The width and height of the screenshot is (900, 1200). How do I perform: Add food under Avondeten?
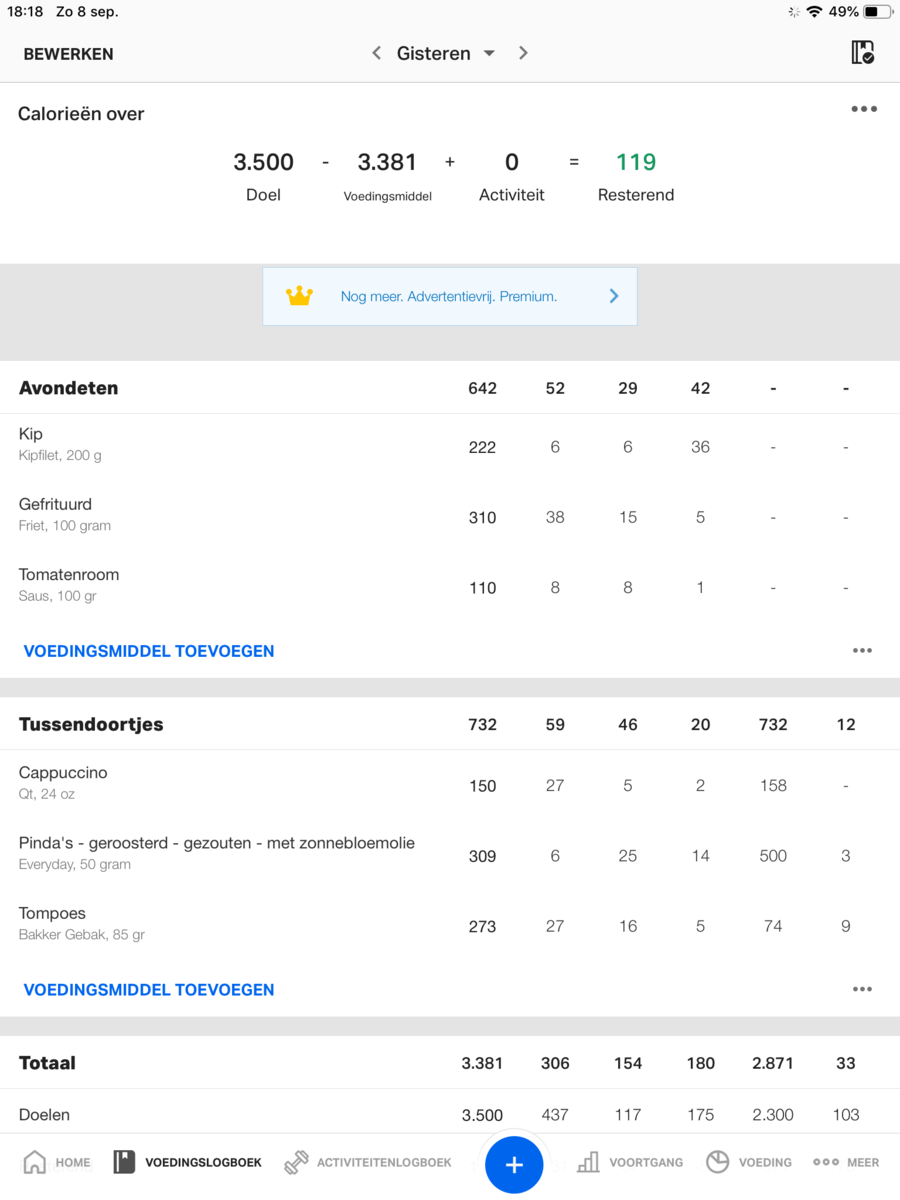(148, 651)
